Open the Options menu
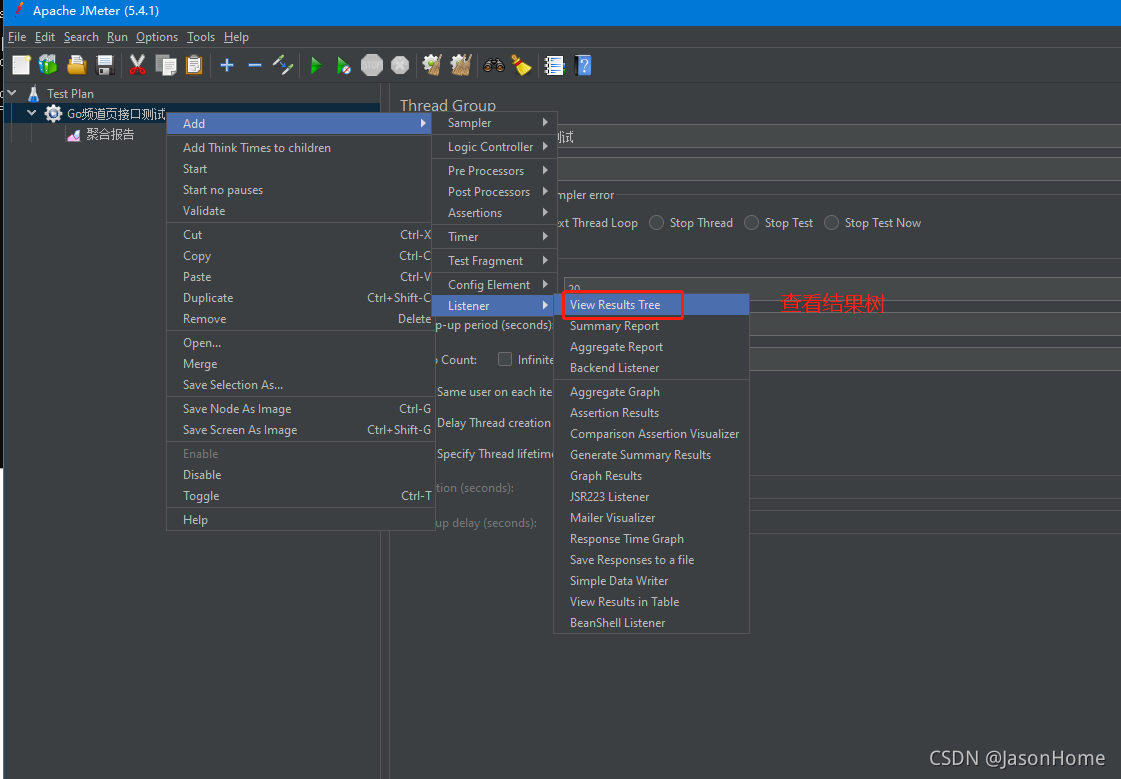The width and height of the screenshot is (1121, 779). tap(157, 37)
